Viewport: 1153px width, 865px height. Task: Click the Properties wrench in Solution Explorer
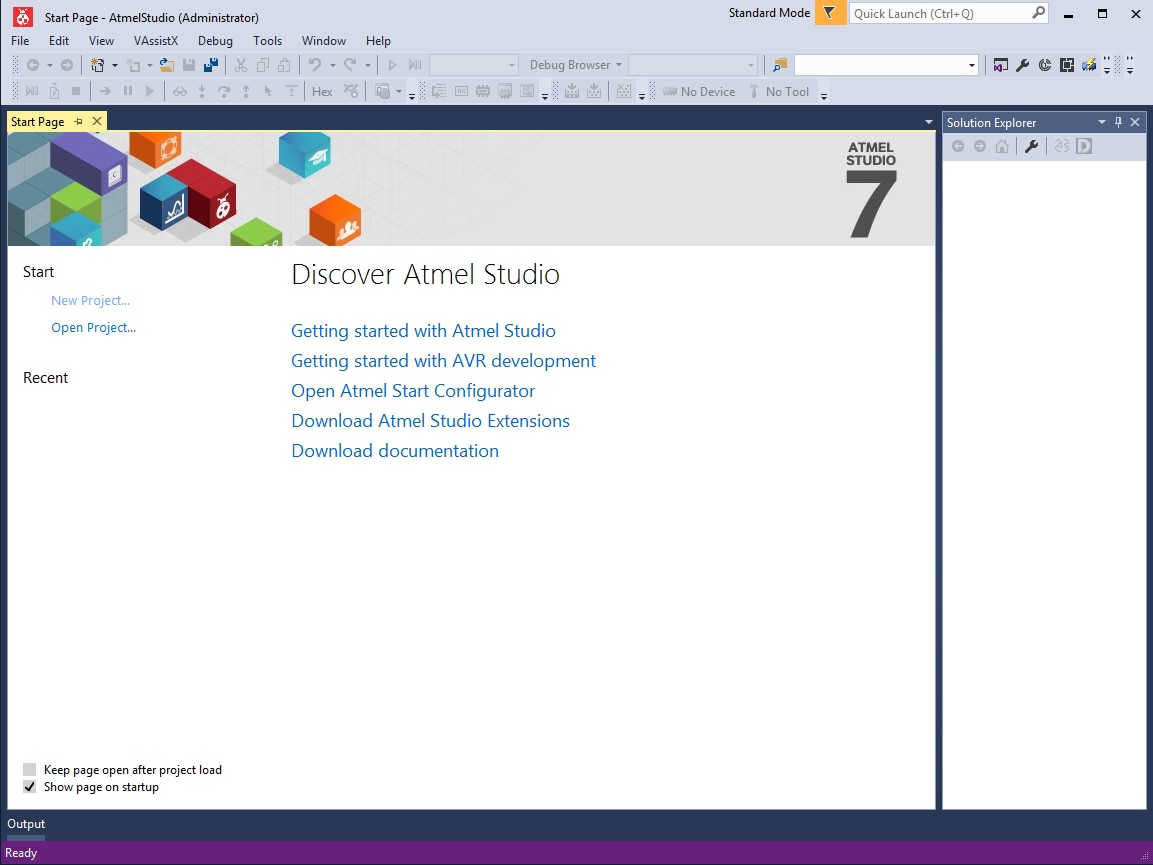click(x=1031, y=146)
